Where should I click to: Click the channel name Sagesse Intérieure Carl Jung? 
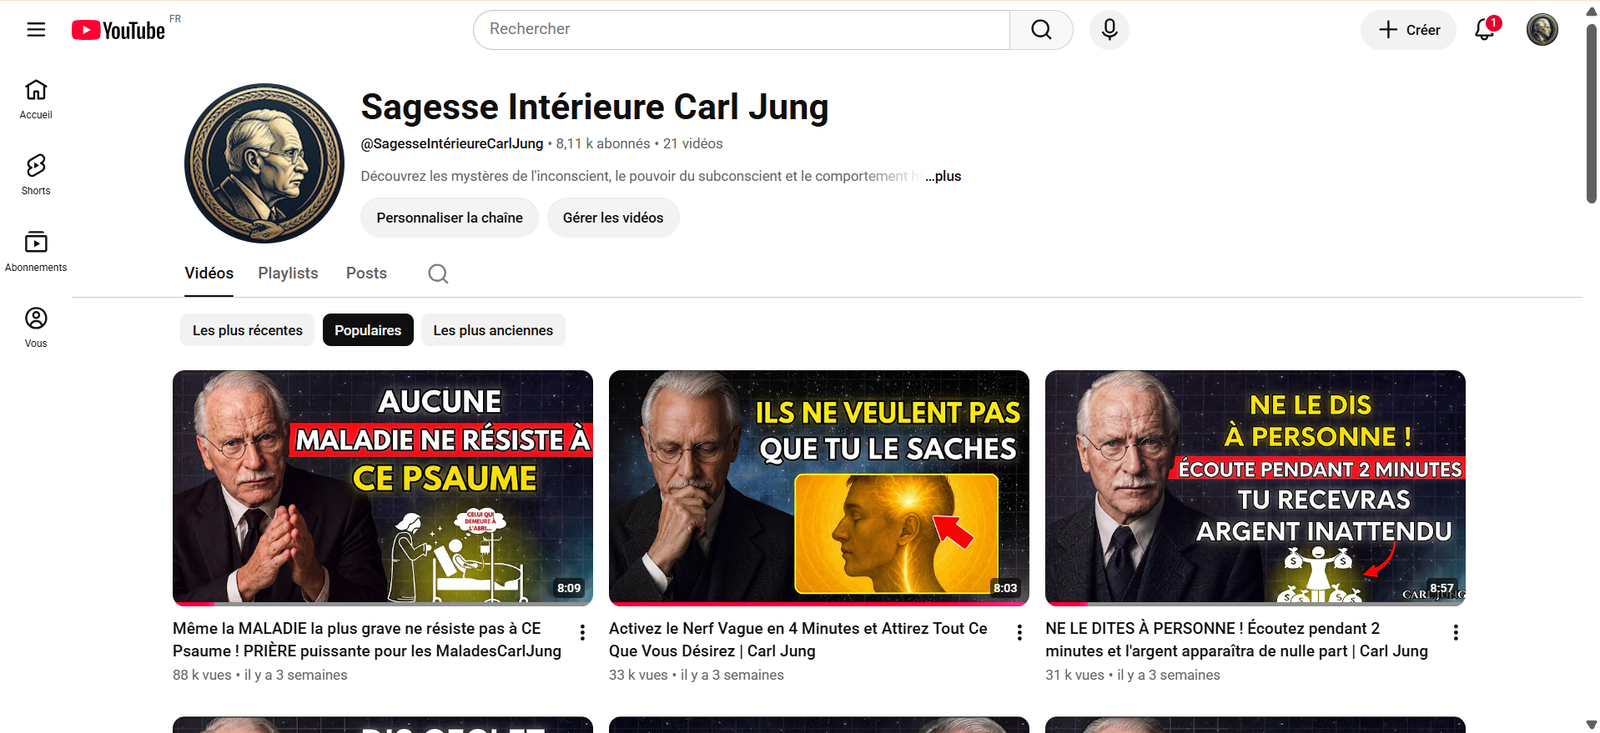pyautogui.click(x=595, y=107)
